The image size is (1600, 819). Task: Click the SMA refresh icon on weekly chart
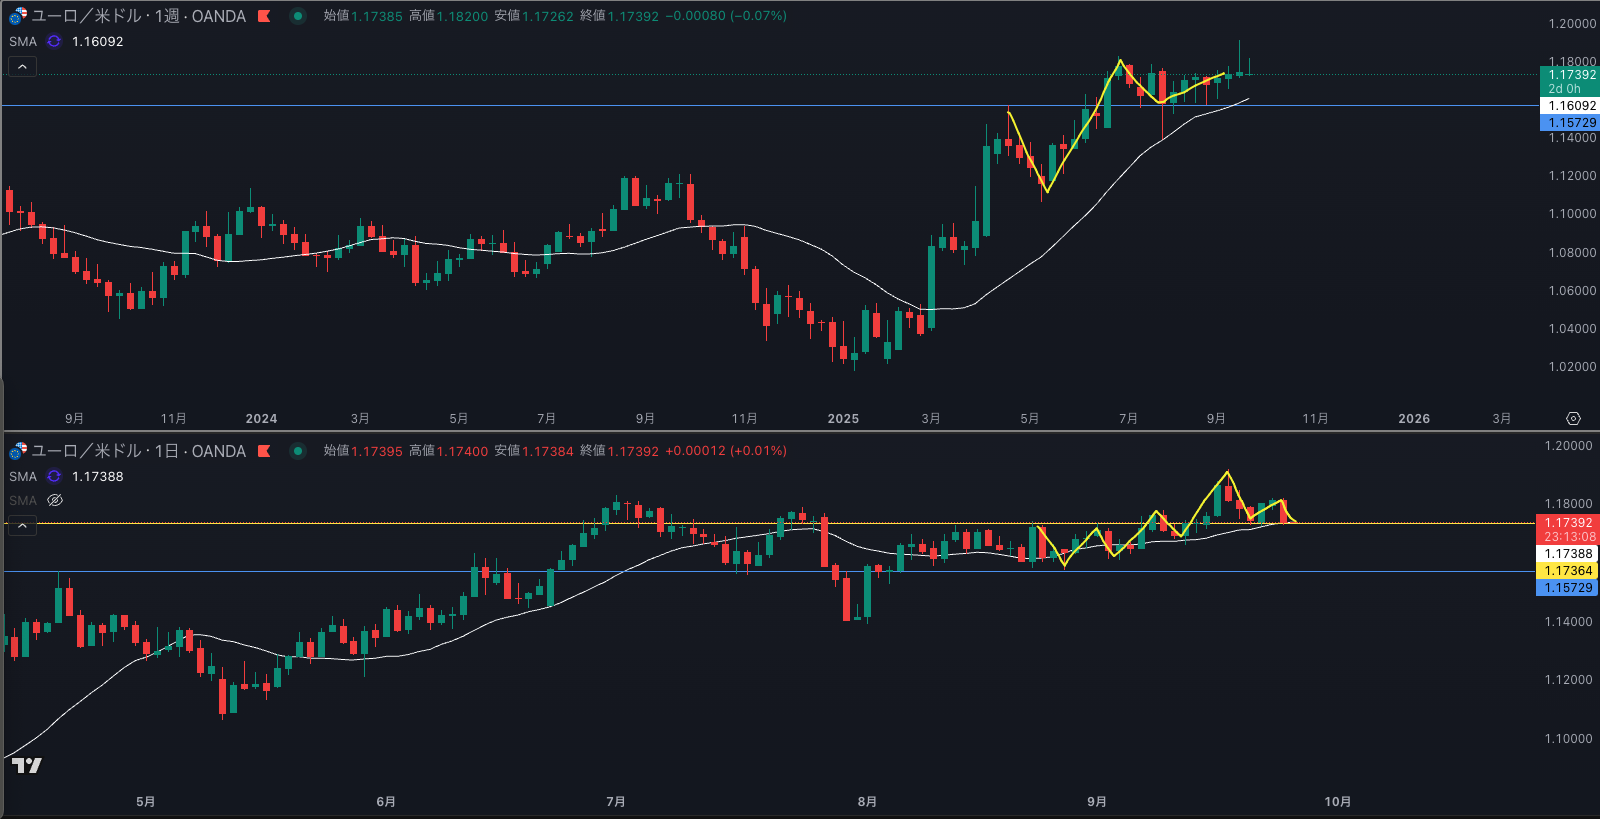tap(54, 41)
